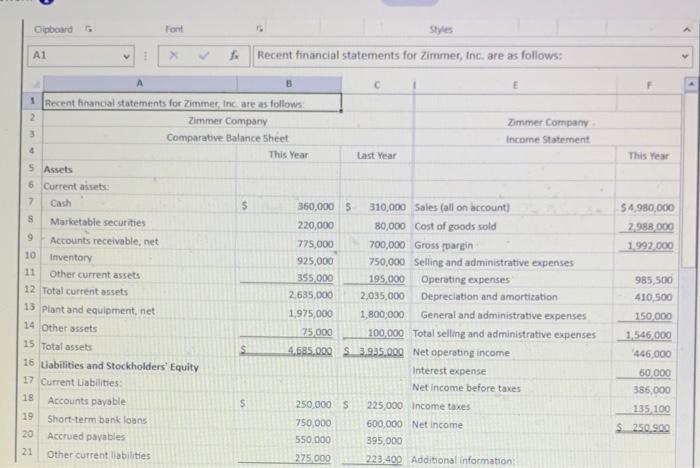Select the Cash label cell
The image size is (700, 468).
point(61,204)
